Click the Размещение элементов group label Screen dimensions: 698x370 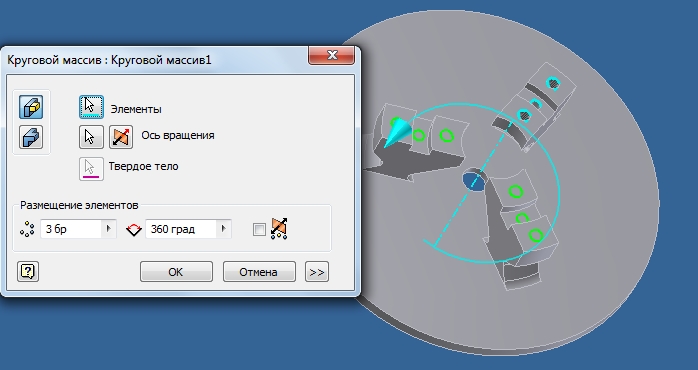point(79,205)
